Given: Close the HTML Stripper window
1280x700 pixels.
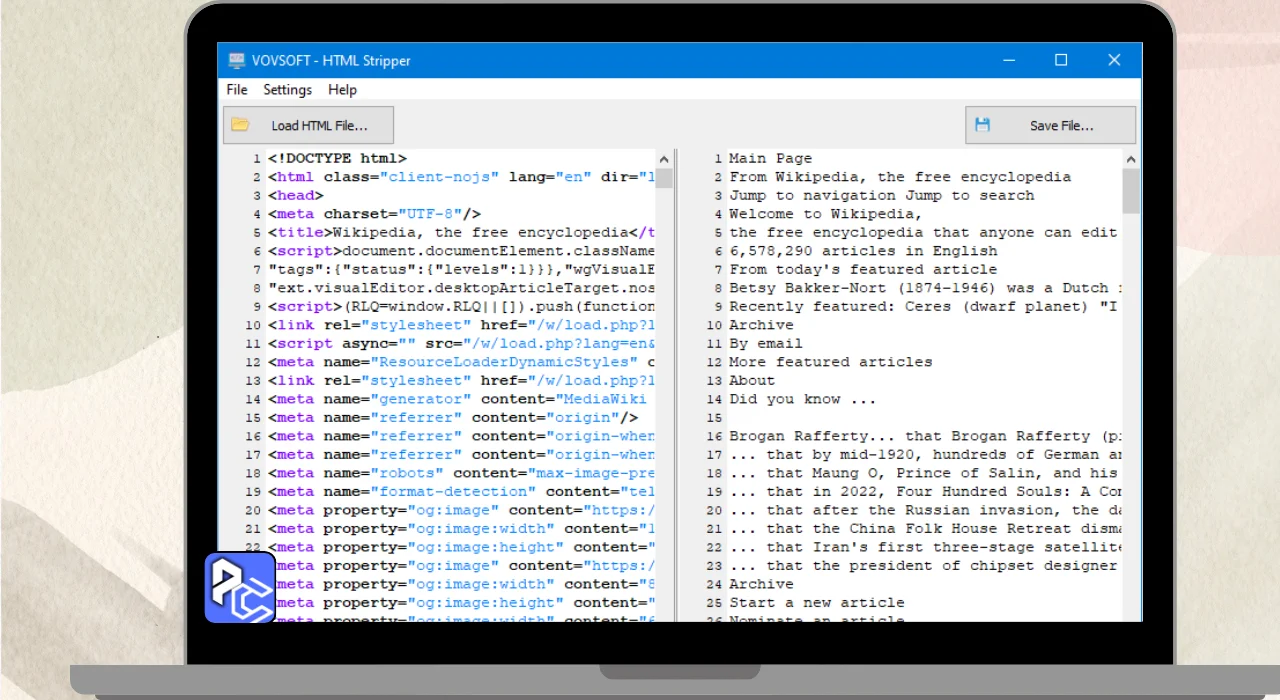Looking at the screenshot, I should click(1114, 60).
